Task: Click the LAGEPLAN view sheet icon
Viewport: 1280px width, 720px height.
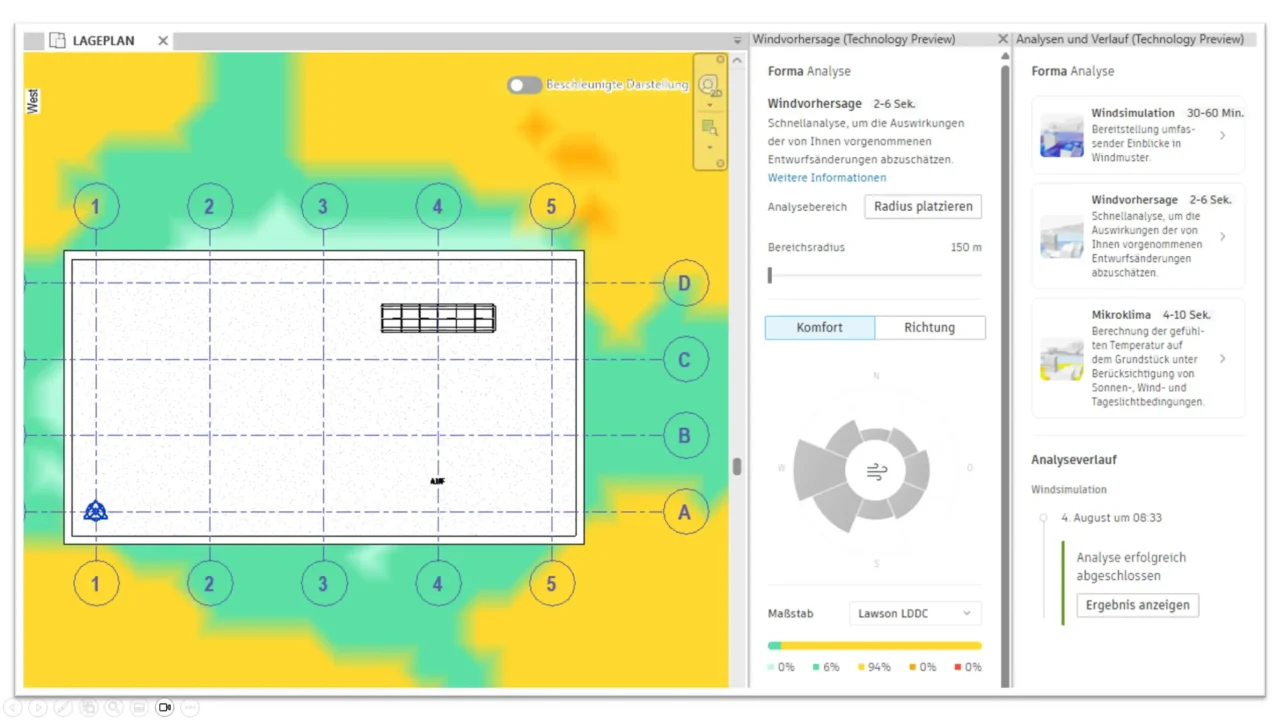Action: coord(57,40)
